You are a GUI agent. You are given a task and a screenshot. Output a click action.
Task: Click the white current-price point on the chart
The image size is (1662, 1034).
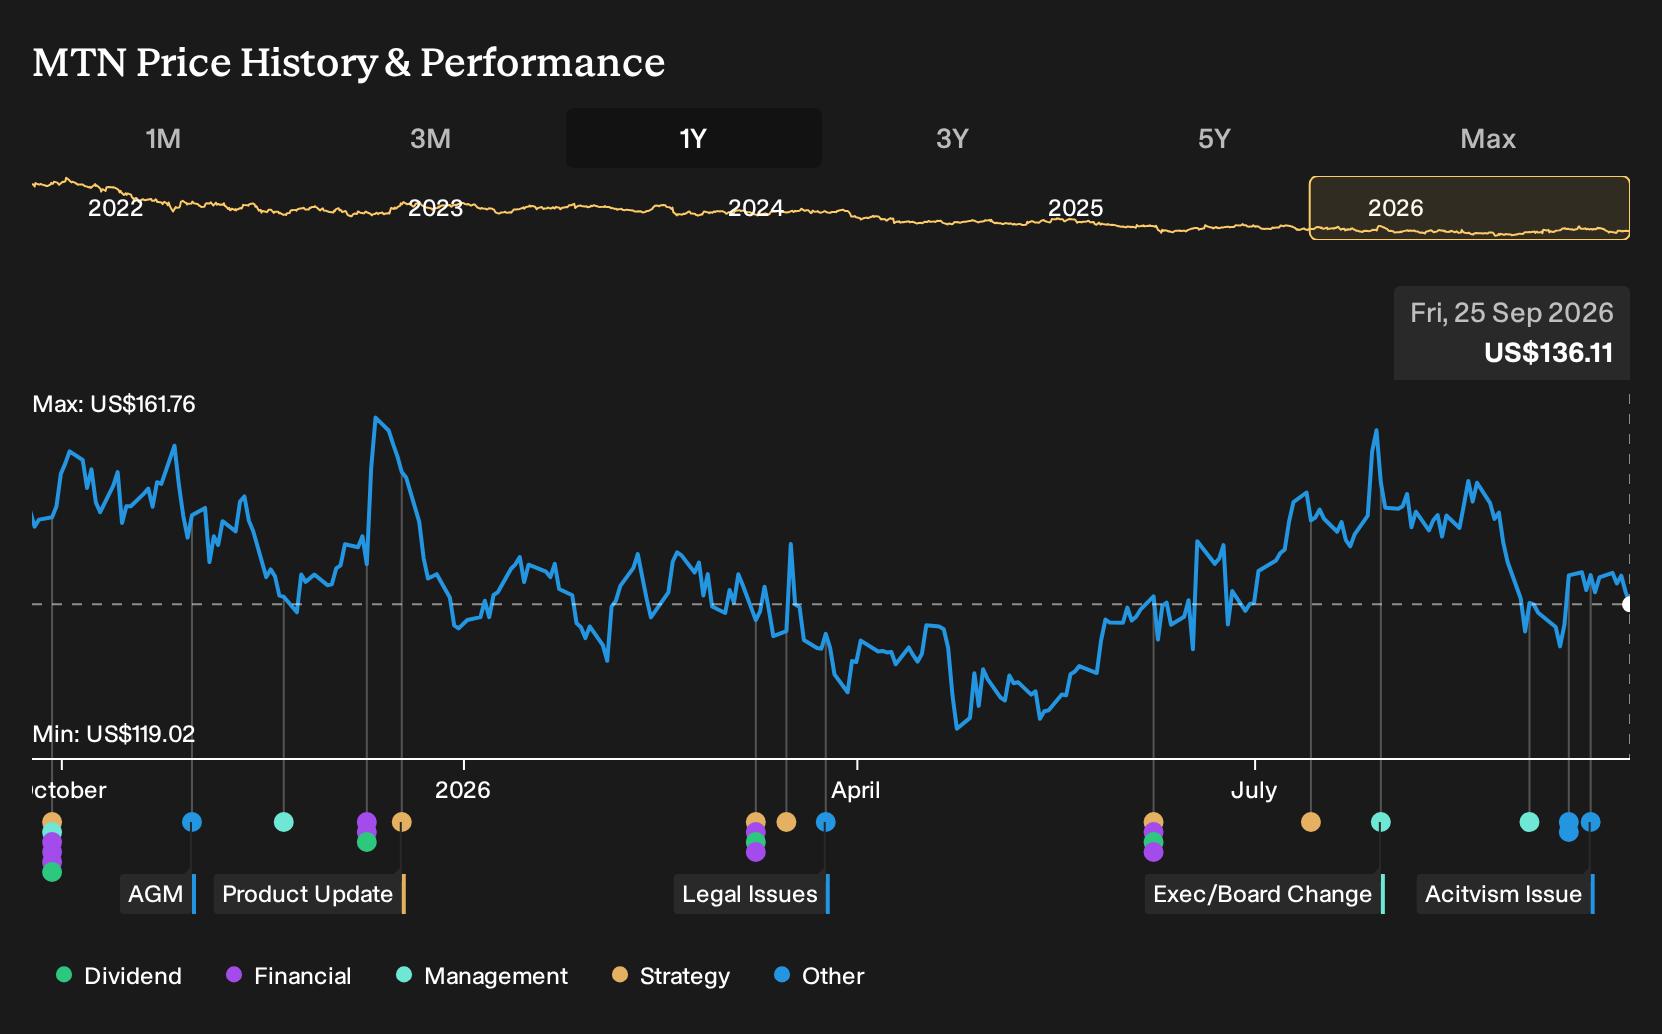tap(1628, 604)
